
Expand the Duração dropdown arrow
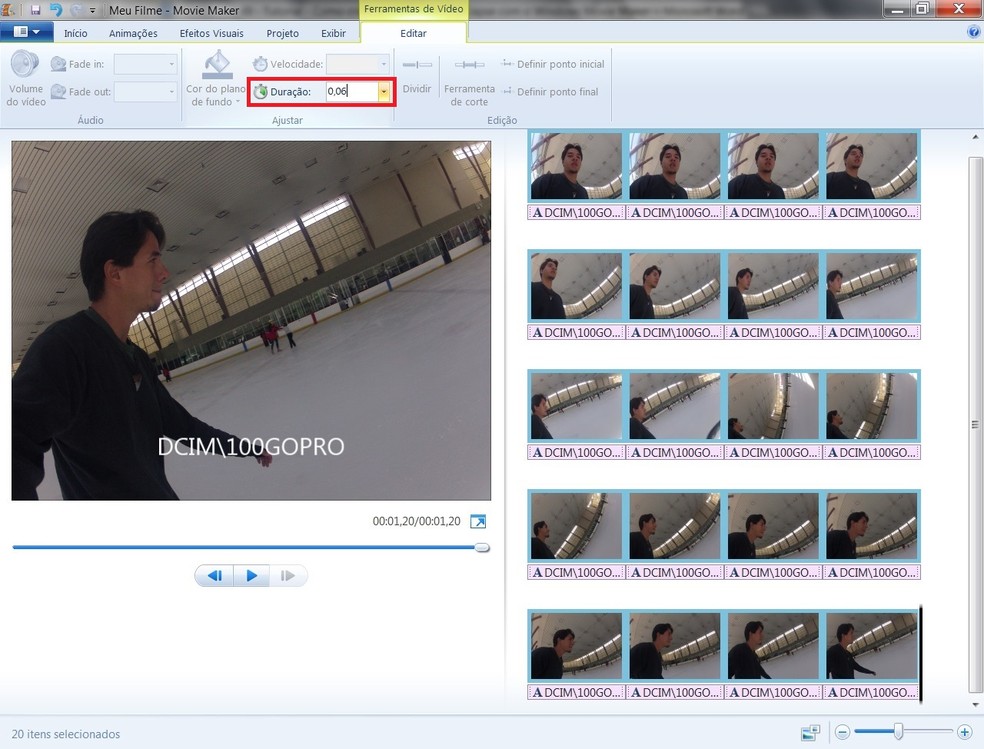pyautogui.click(x=383, y=92)
